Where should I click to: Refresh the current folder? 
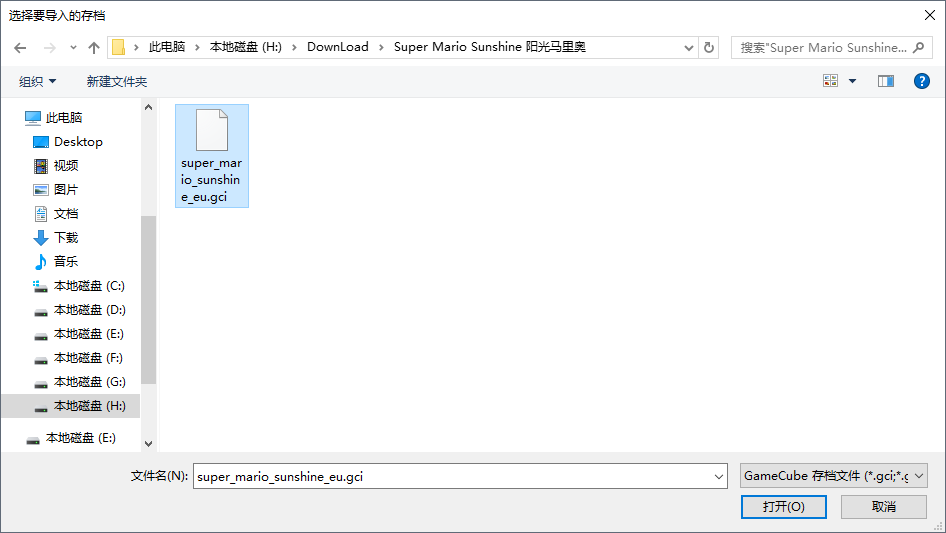709,48
